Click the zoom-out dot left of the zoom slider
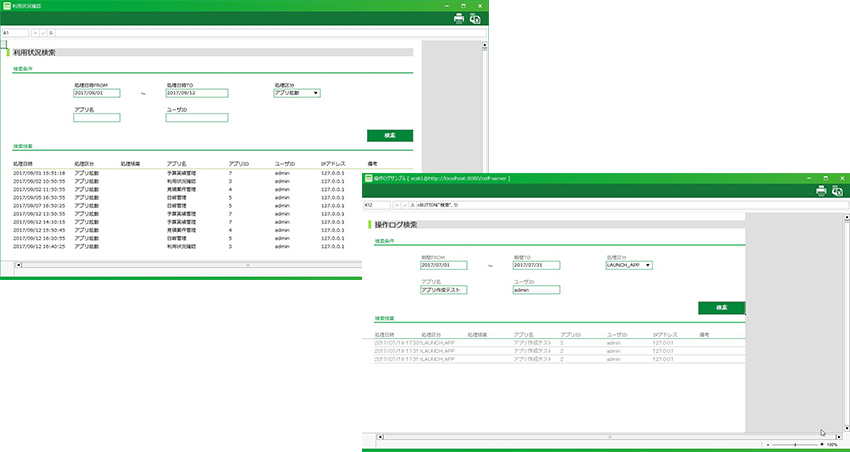 tap(769, 444)
